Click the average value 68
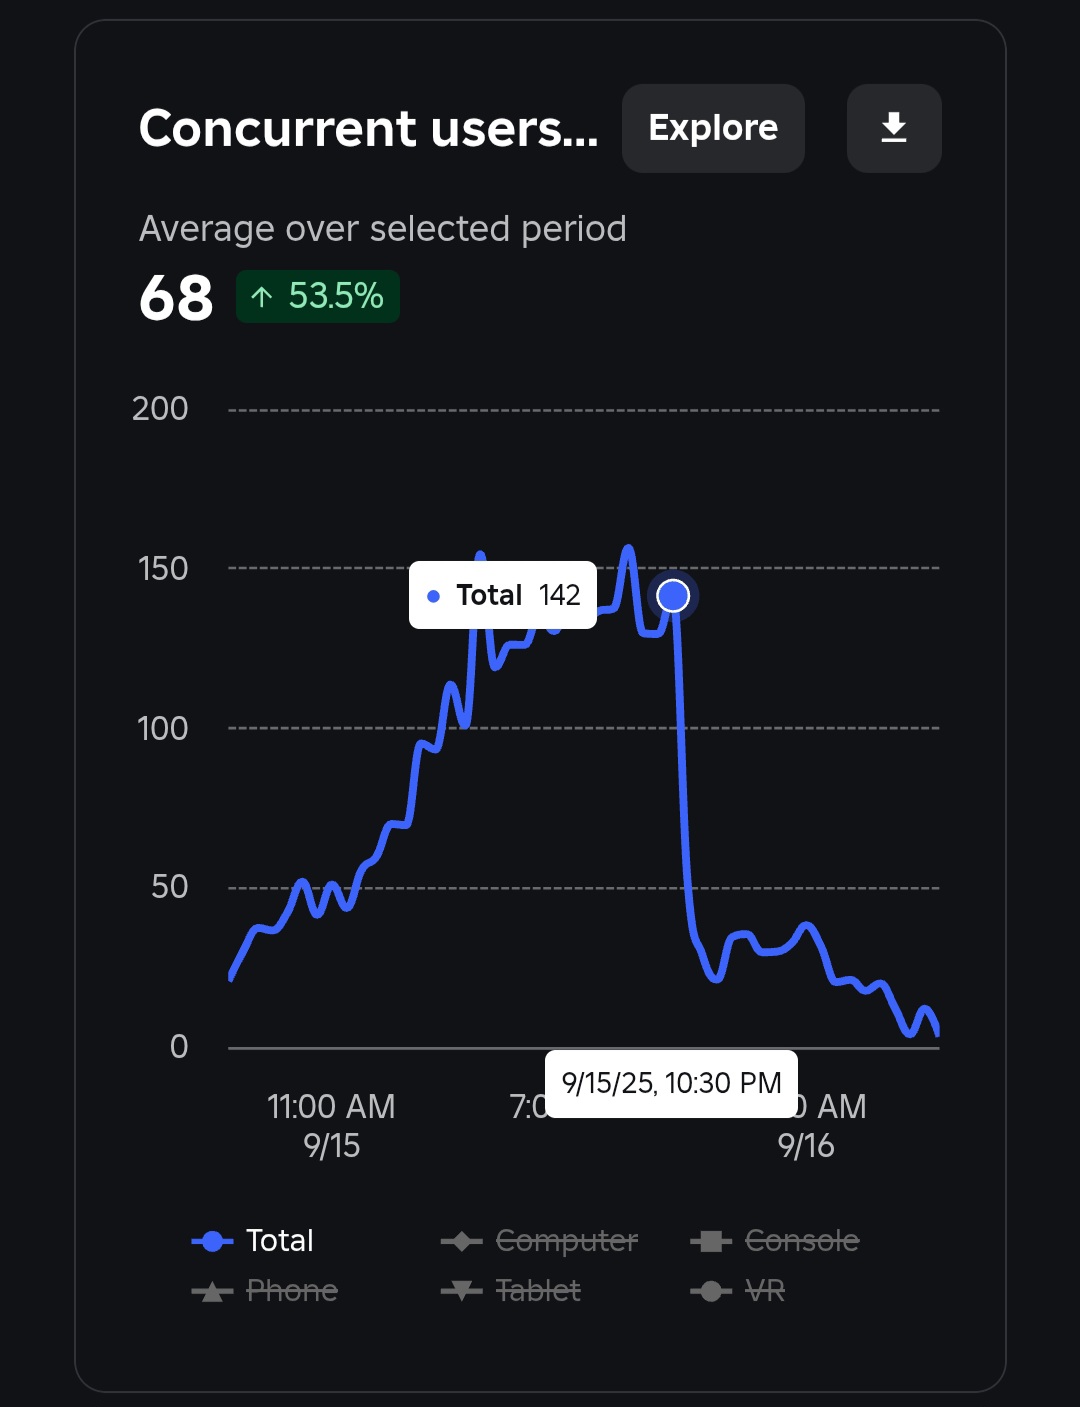The height and width of the screenshot is (1407, 1080). coord(176,298)
